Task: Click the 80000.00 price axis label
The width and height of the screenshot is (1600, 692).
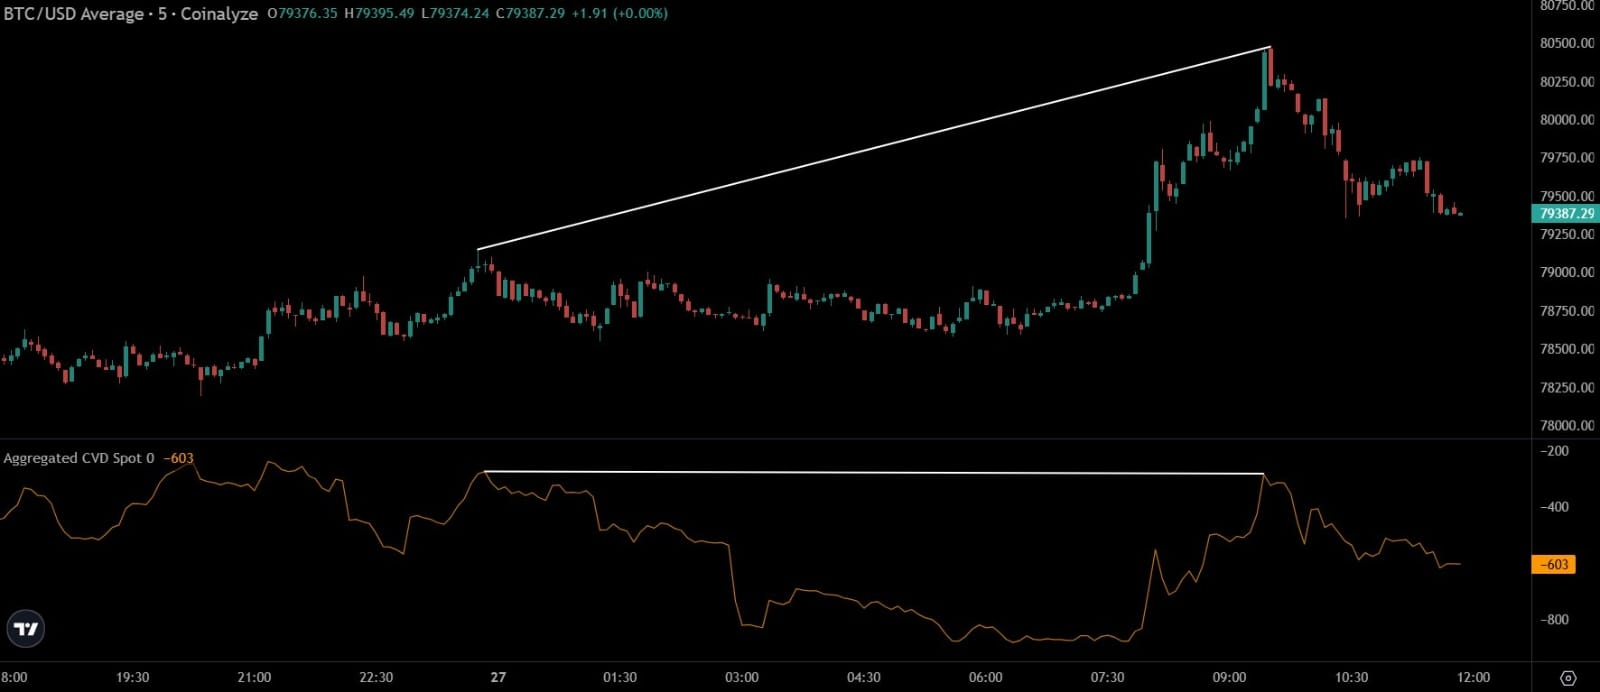Action: click(x=1567, y=119)
